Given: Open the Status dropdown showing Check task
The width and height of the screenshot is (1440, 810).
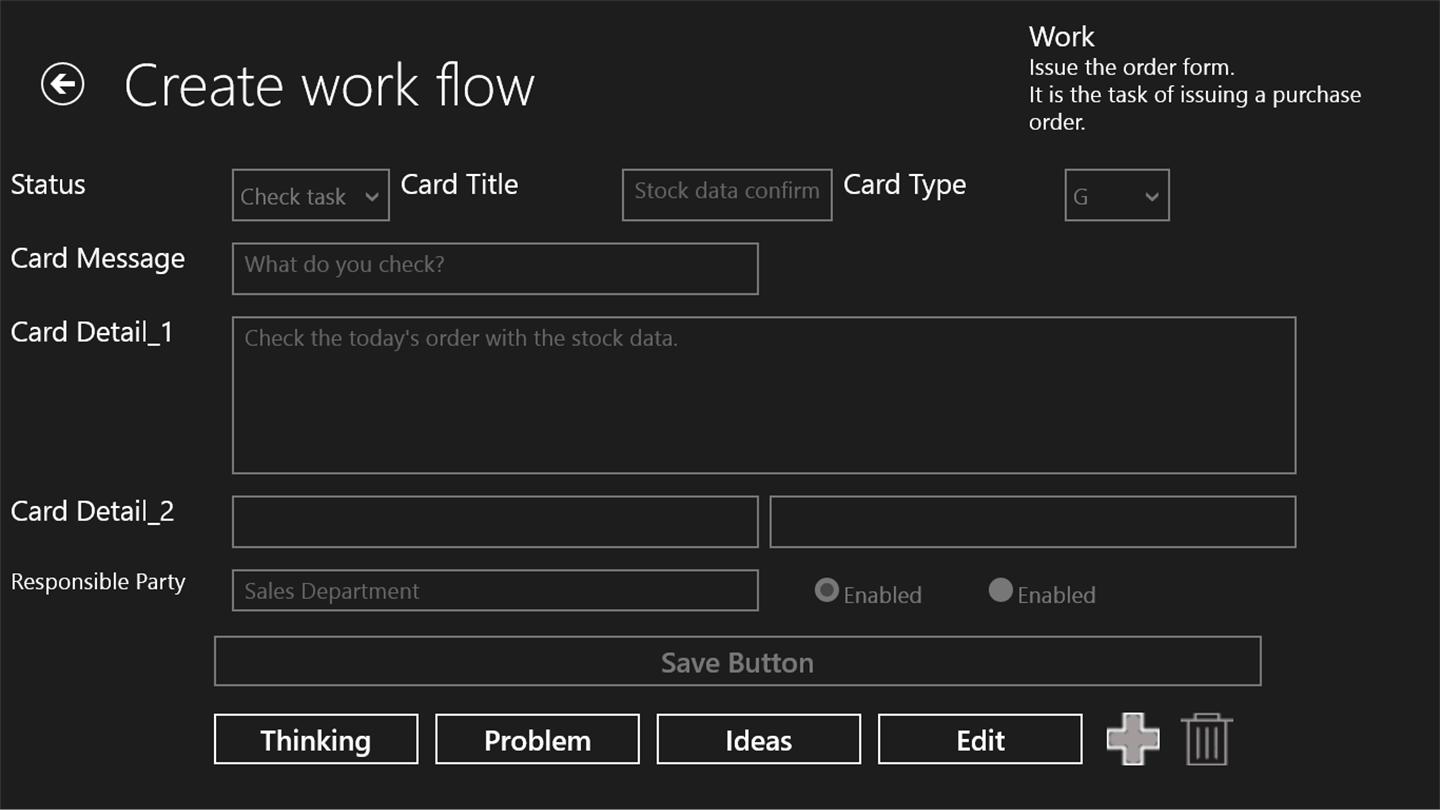Looking at the screenshot, I should (311, 196).
